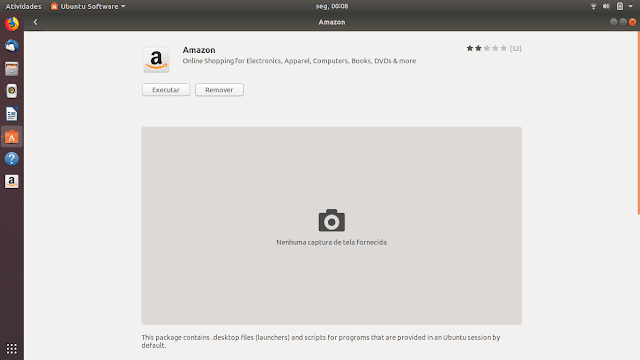The image size is (640, 360).
Task: Click 'Nenhuma captura de tela fornecida' text
Action: (331, 242)
